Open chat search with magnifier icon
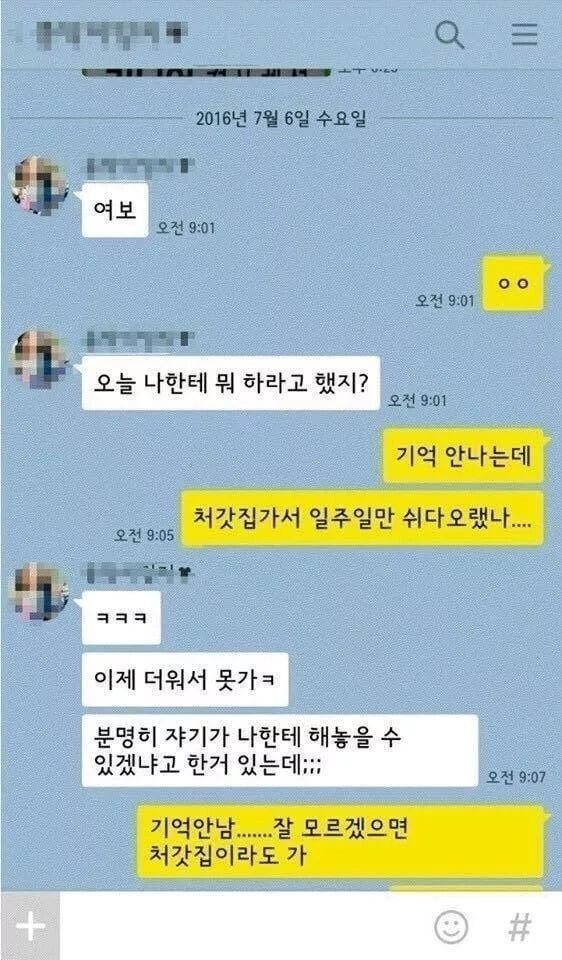 tap(449, 35)
